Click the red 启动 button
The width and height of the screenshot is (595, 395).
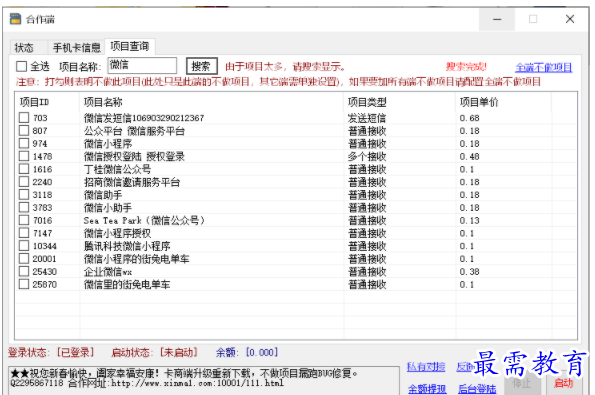563,383
